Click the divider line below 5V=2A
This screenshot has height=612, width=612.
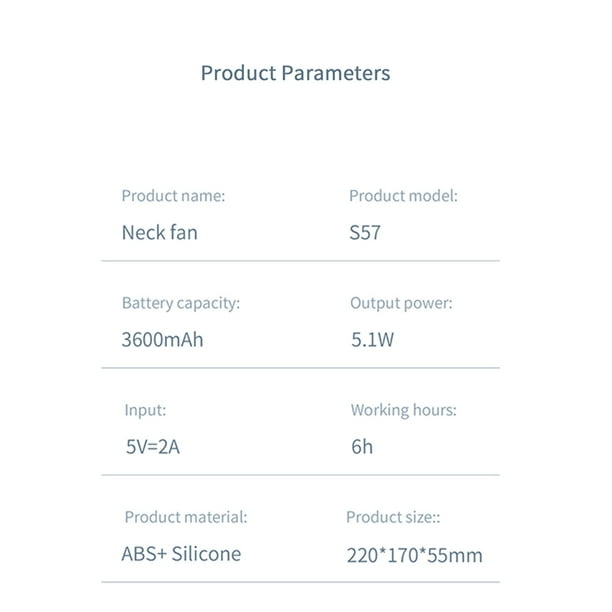point(301,475)
